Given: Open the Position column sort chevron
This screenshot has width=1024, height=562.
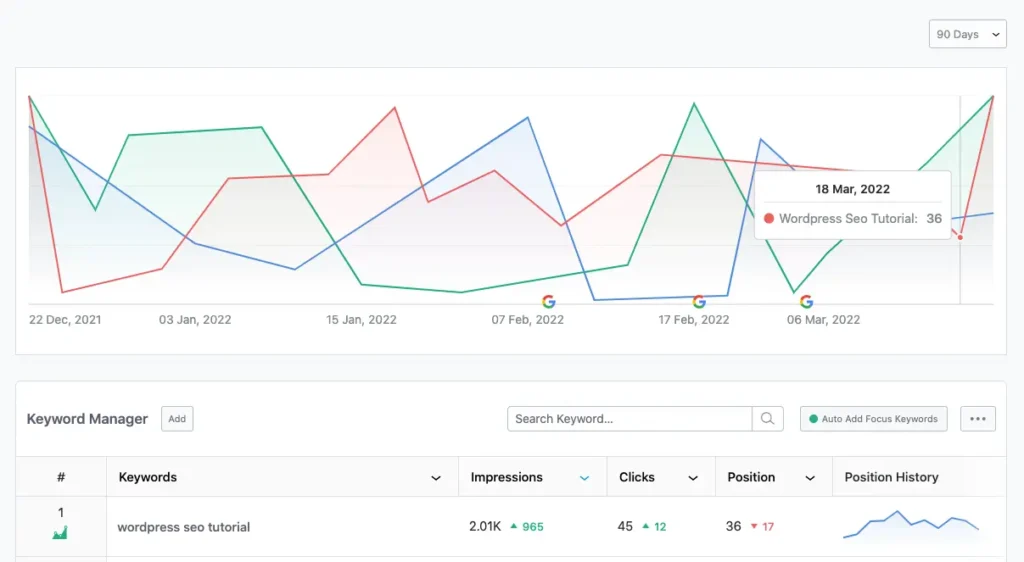Looking at the screenshot, I should [x=810, y=478].
